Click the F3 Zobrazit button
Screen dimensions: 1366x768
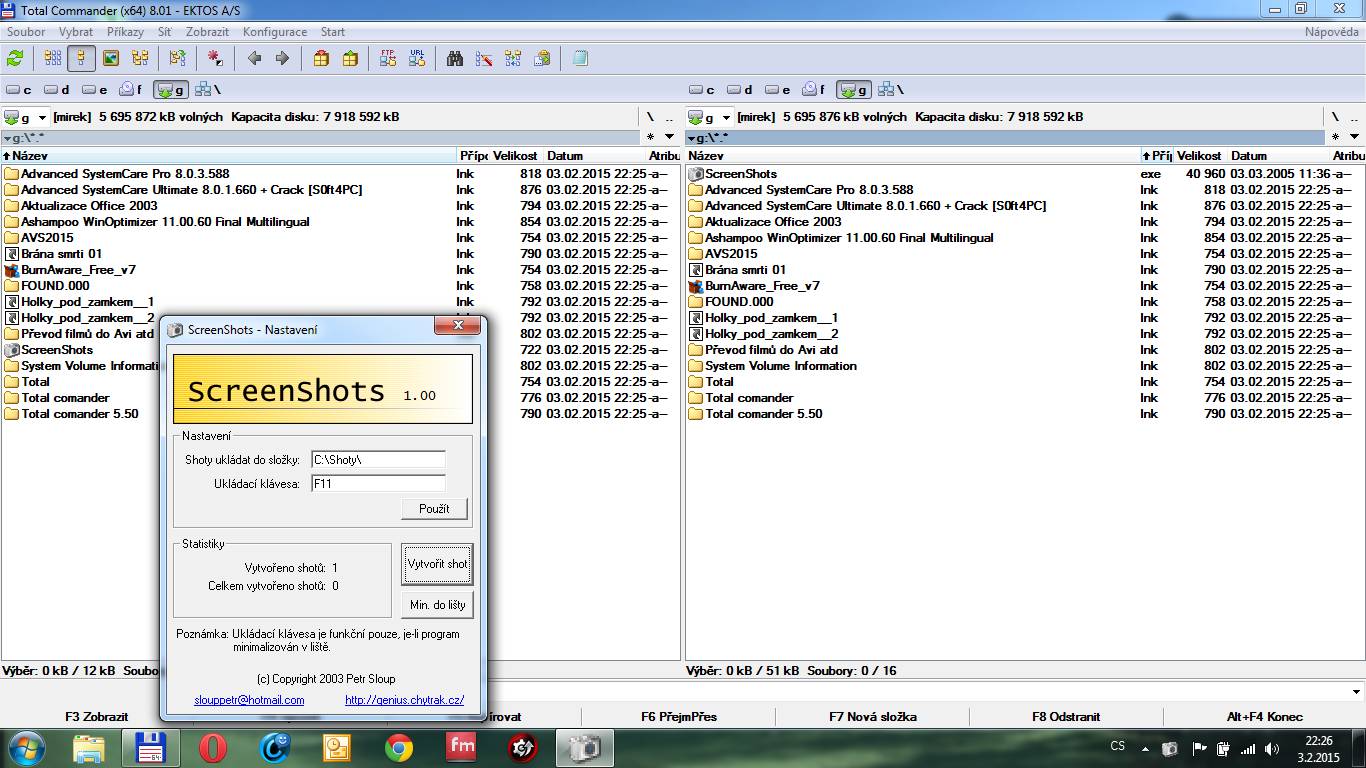pyautogui.click(x=97, y=716)
